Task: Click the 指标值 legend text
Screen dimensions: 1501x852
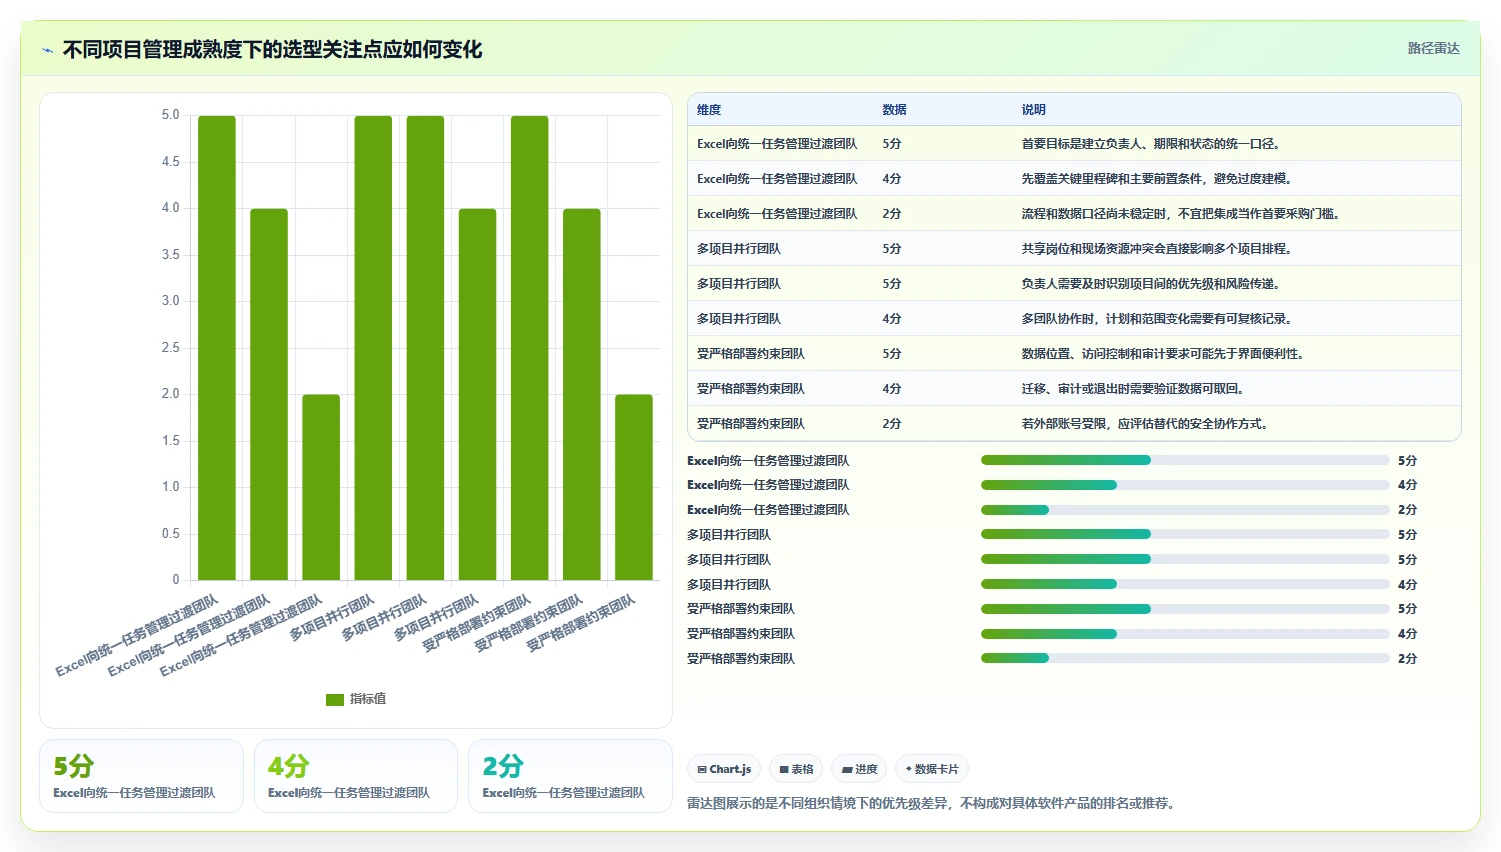Action: 368,699
